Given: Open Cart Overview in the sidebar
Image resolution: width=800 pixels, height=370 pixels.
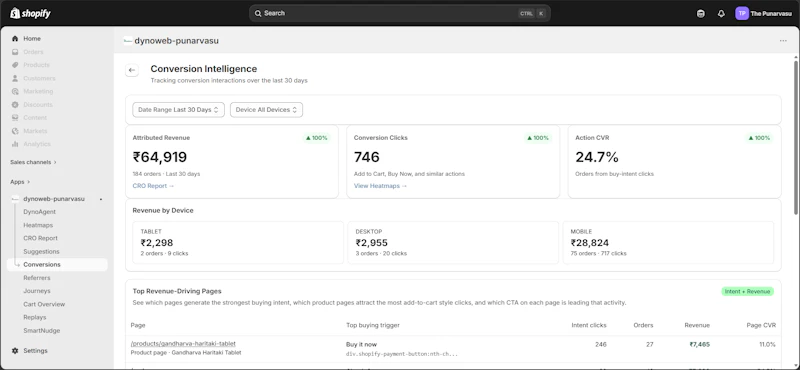Looking at the screenshot, I should (x=44, y=304).
